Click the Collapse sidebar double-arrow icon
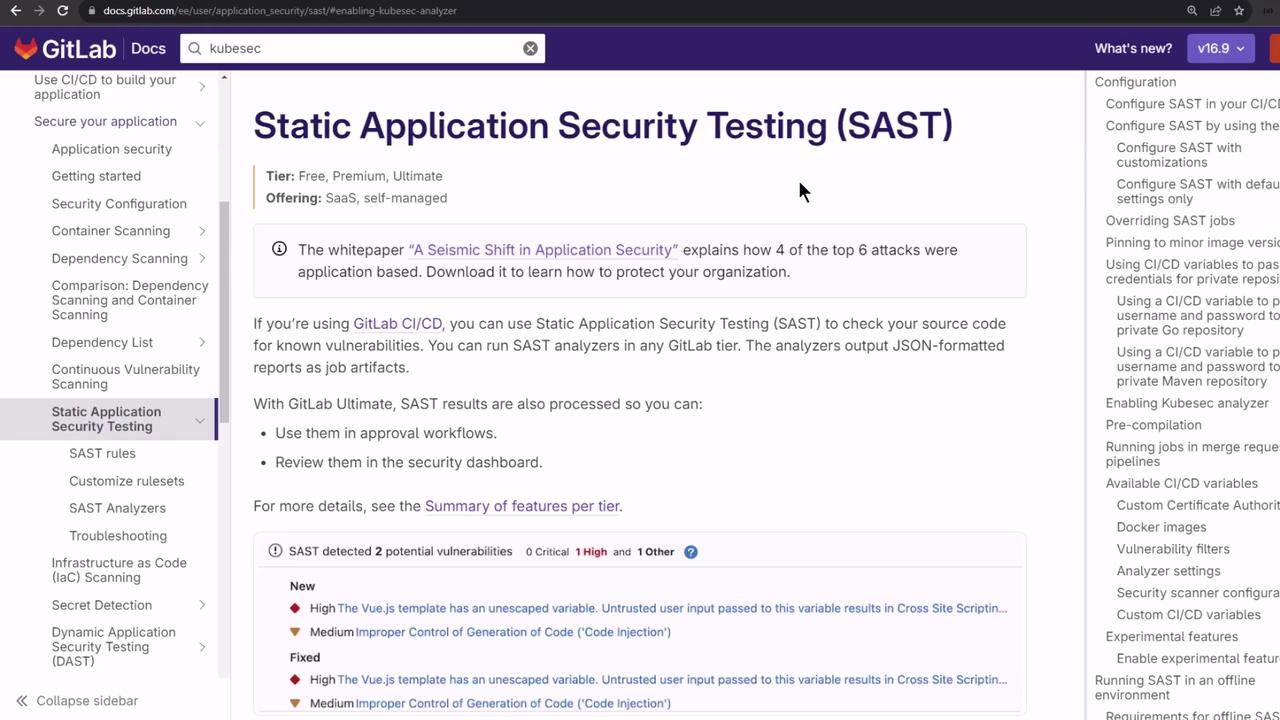The image size is (1280, 720). tap(21, 701)
